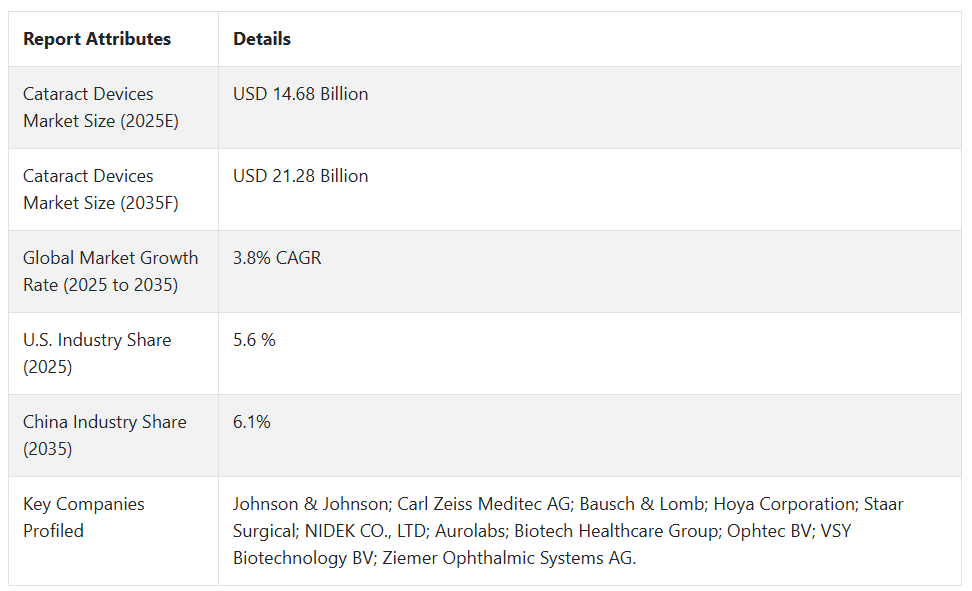
Task: Click the Biotech Healthcare Group text
Action: click(617, 531)
